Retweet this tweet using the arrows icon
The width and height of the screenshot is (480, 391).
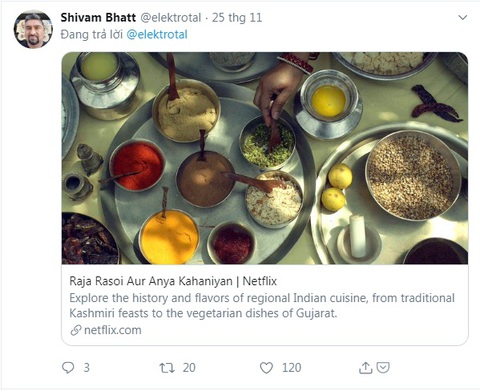click(x=167, y=368)
